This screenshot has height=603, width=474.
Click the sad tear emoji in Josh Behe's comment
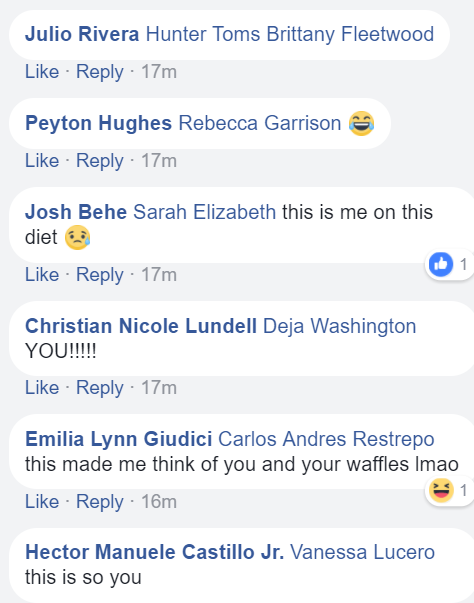coord(77,237)
